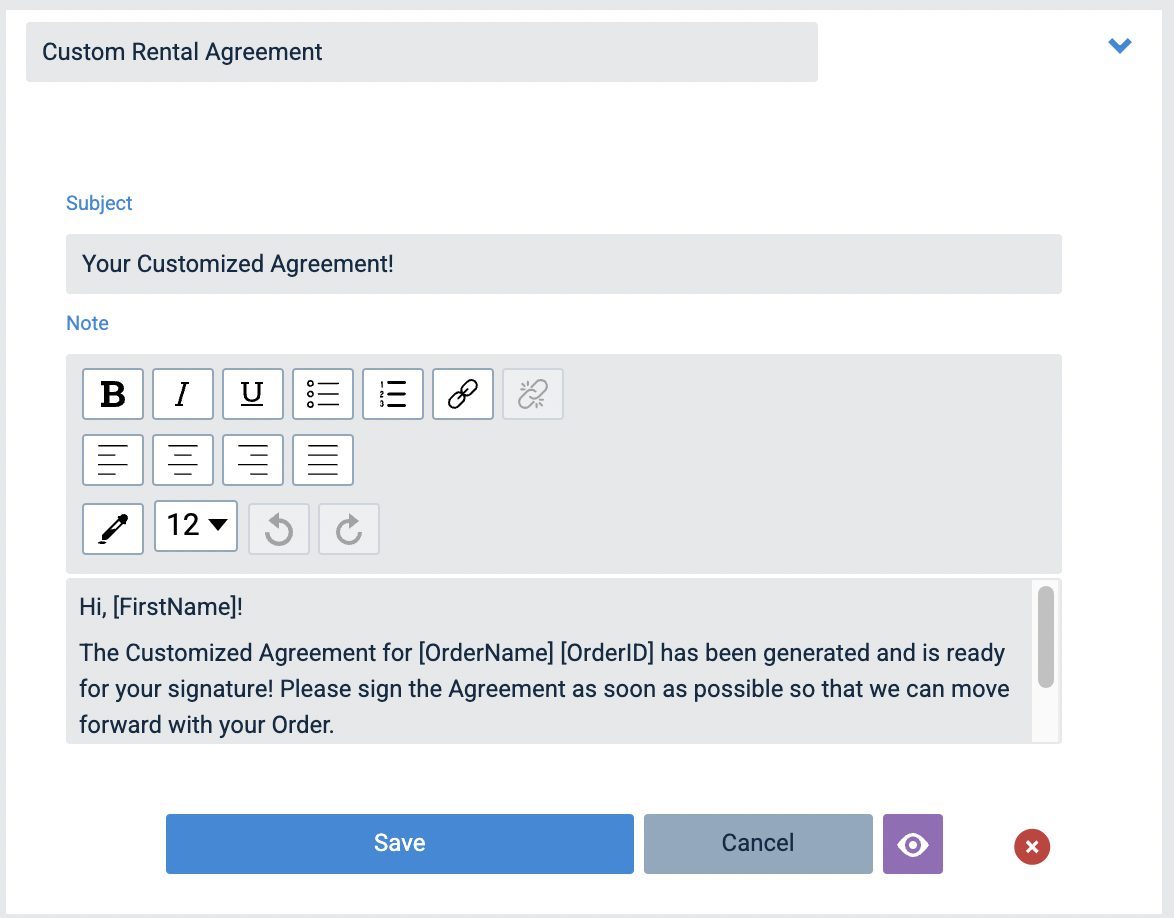
Task: Undo the last edit
Action: click(279, 528)
